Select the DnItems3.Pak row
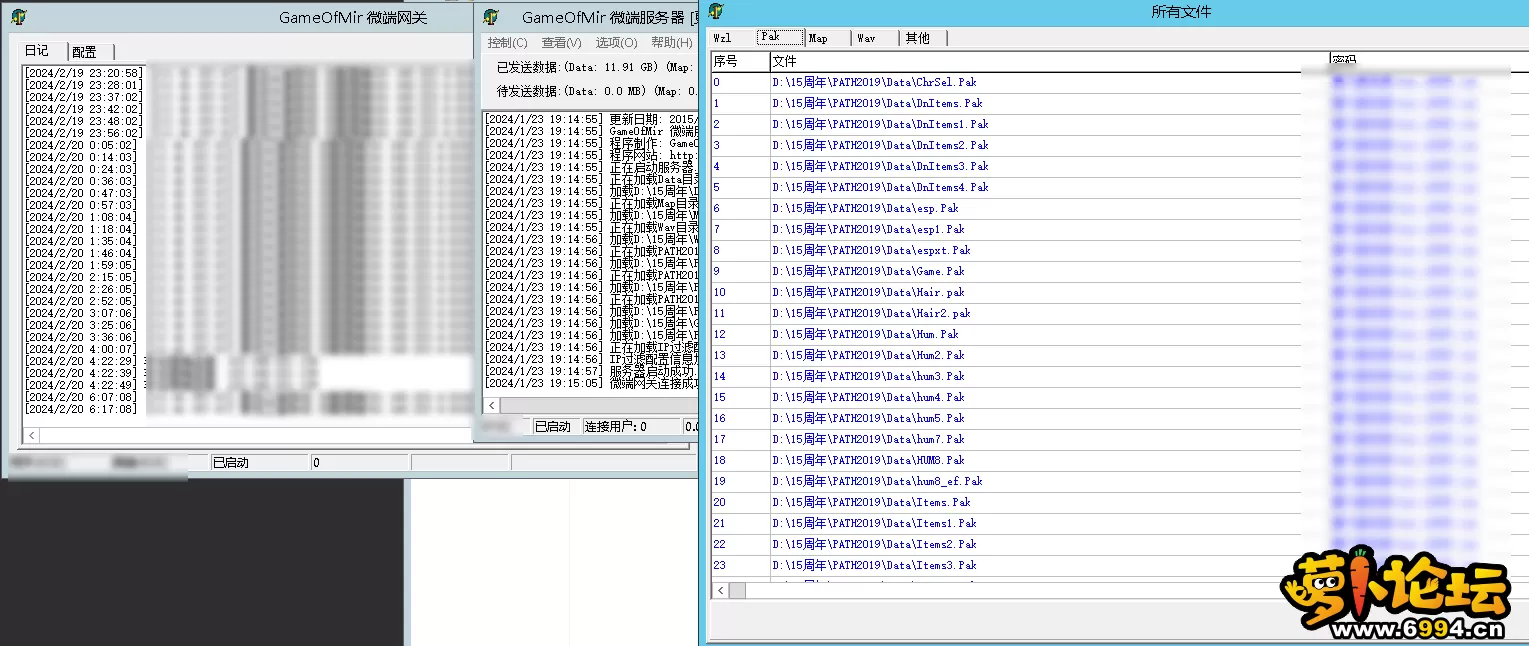 (1119, 166)
